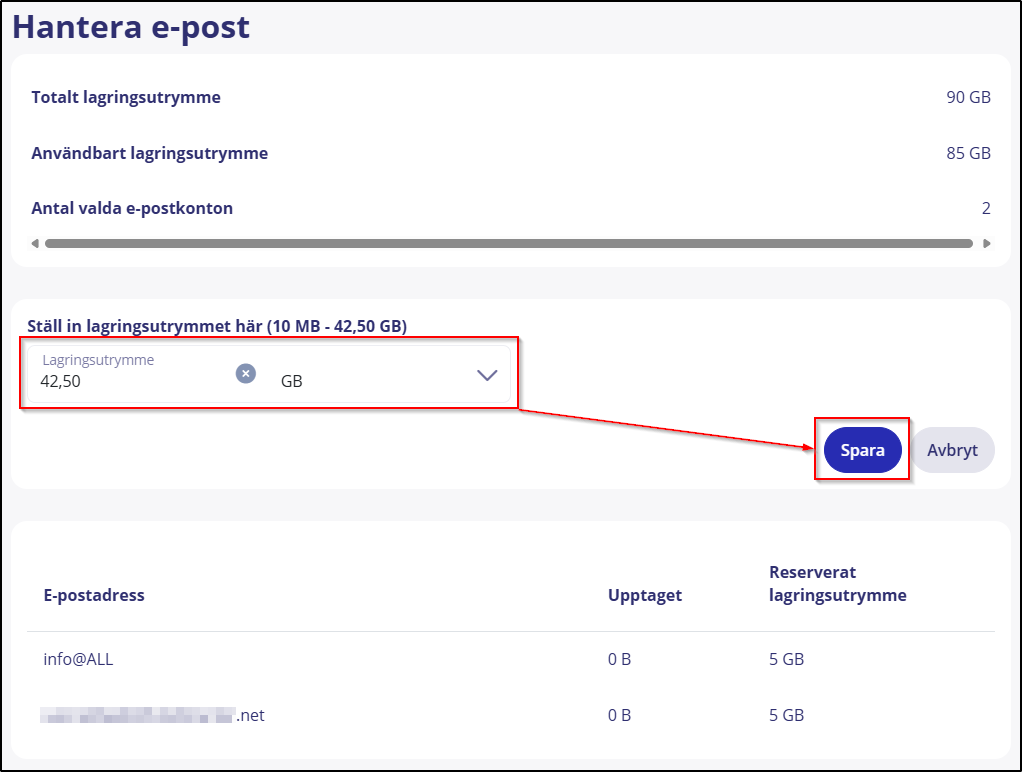Open the GB unit dropdown chevron
Image resolution: width=1022 pixels, height=772 pixels.
point(487,375)
